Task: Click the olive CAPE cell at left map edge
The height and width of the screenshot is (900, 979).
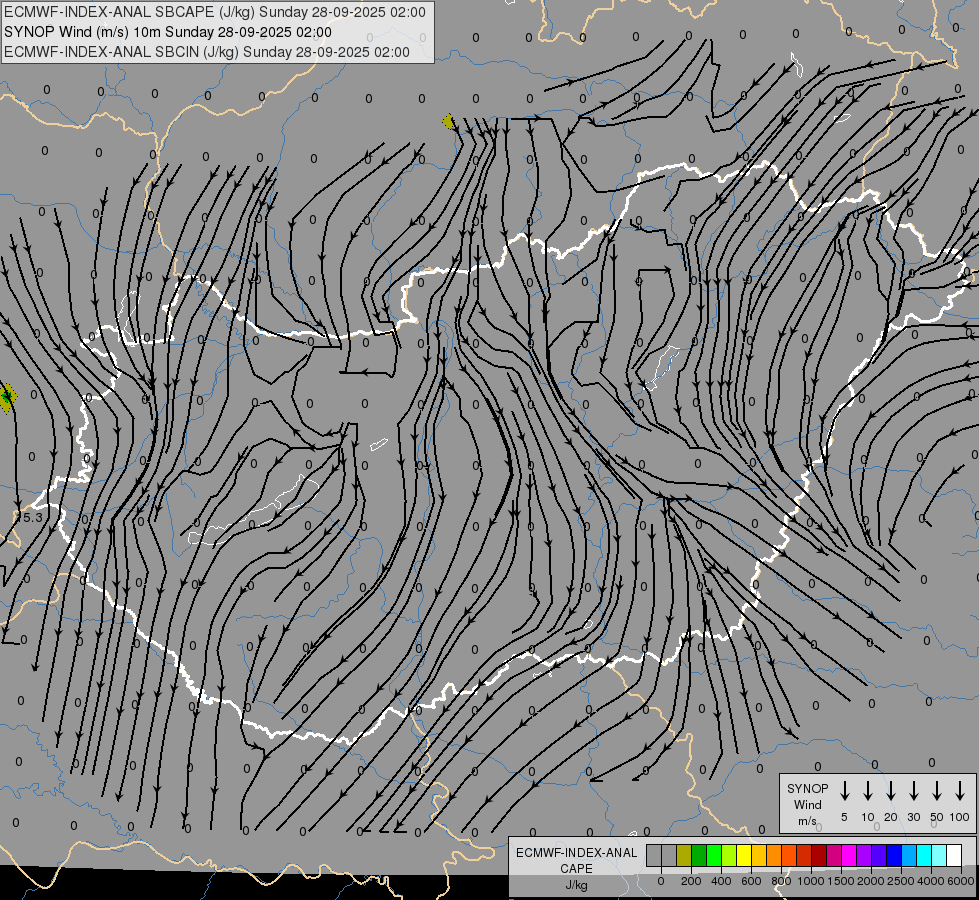Action: click(x=7, y=398)
